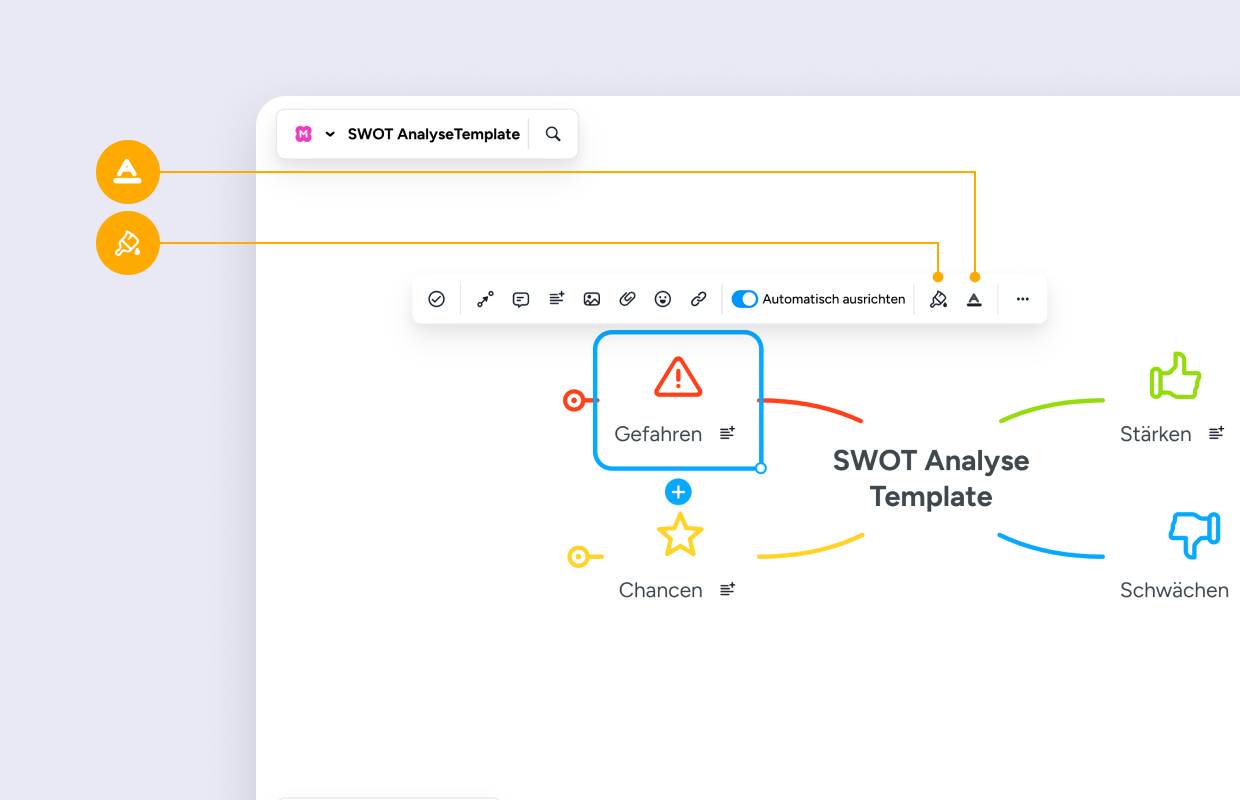This screenshot has width=1240, height=800.
Task: Open the fill color paint bucket tool
Action: 938,299
